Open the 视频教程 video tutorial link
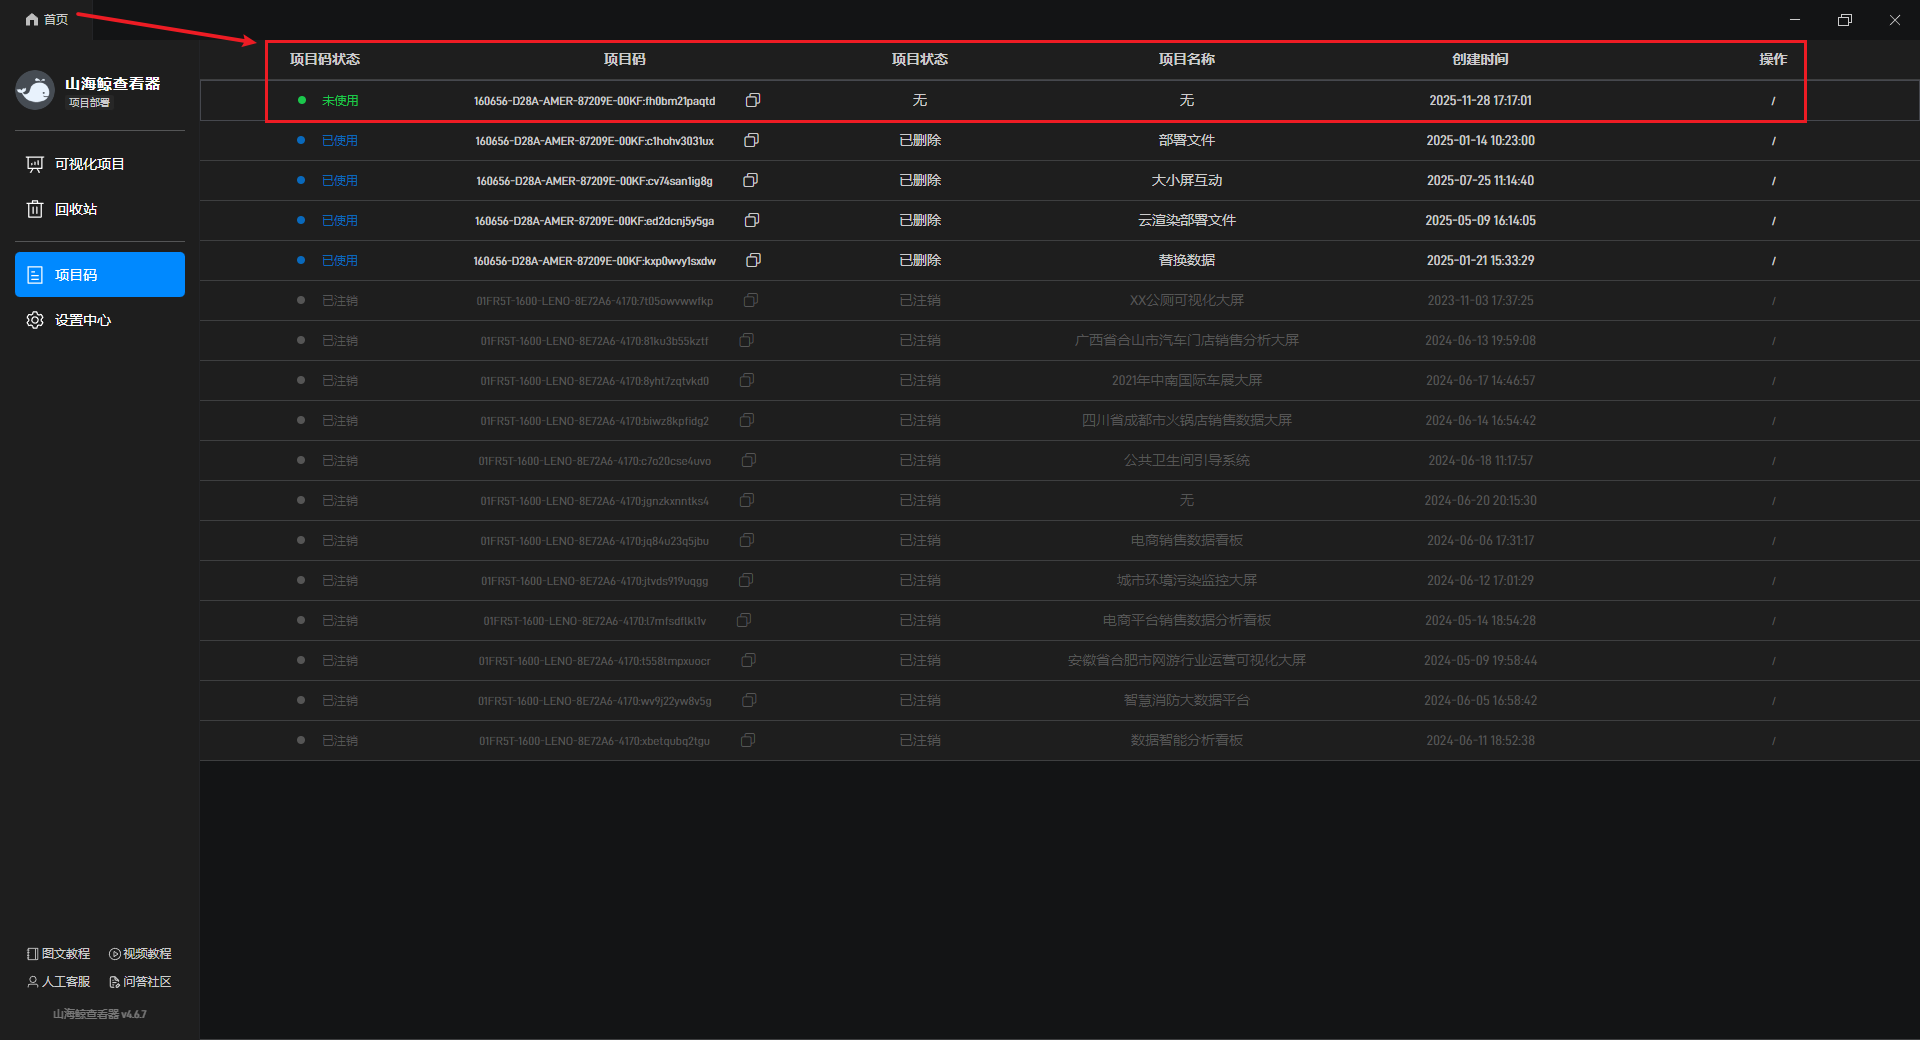This screenshot has height=1040, width=1920. (140, 954)
